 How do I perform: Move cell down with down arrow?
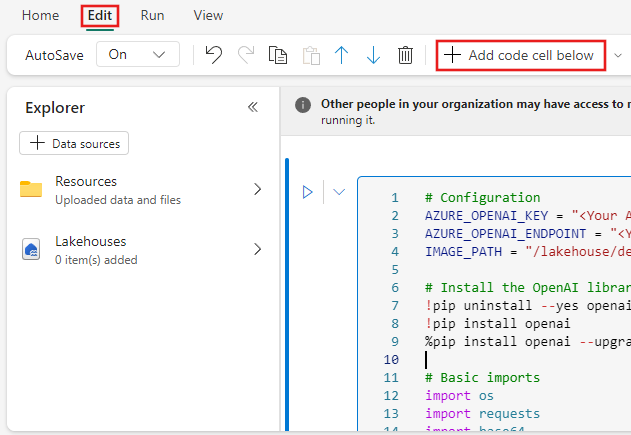373,55
